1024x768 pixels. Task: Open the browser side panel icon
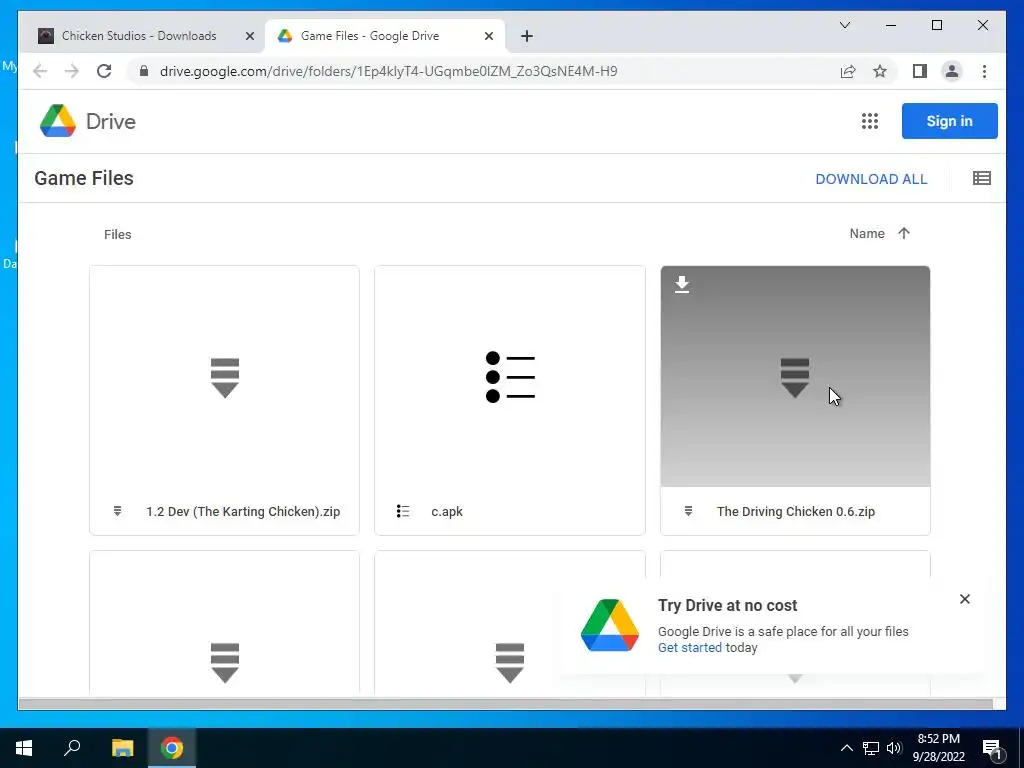pos(920,71)
